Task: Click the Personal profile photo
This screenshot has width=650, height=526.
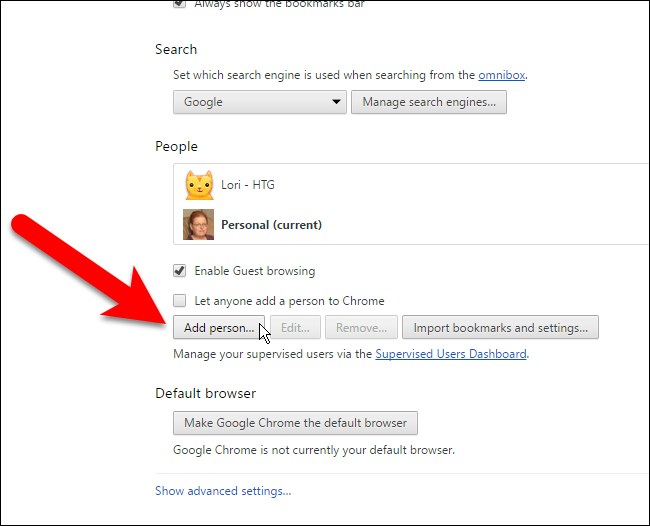Action: click(199, 224)
